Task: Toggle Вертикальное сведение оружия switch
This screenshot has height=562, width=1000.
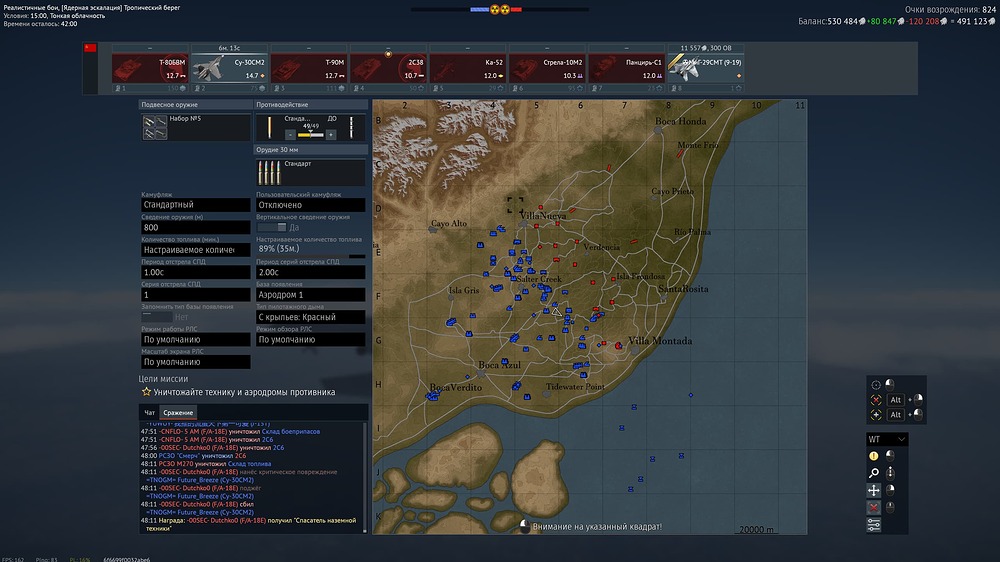Action: tap(272, 227)
